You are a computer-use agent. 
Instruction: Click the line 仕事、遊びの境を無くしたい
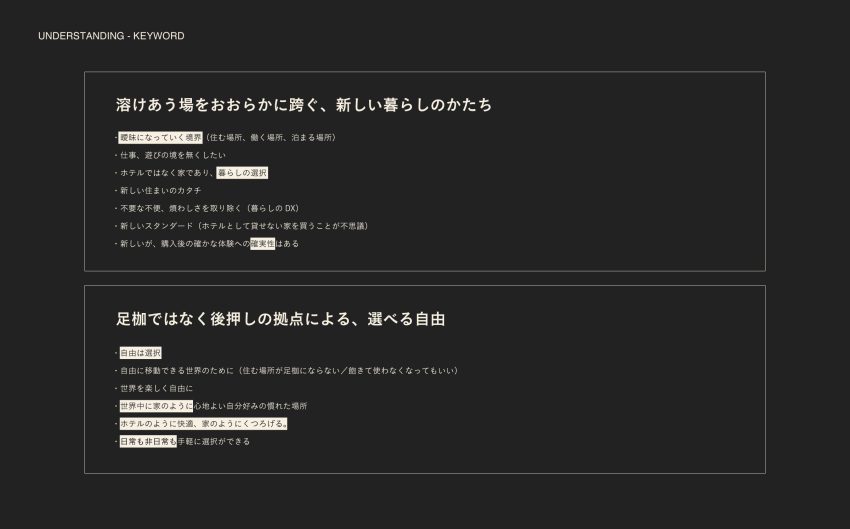tap(171, 155)
